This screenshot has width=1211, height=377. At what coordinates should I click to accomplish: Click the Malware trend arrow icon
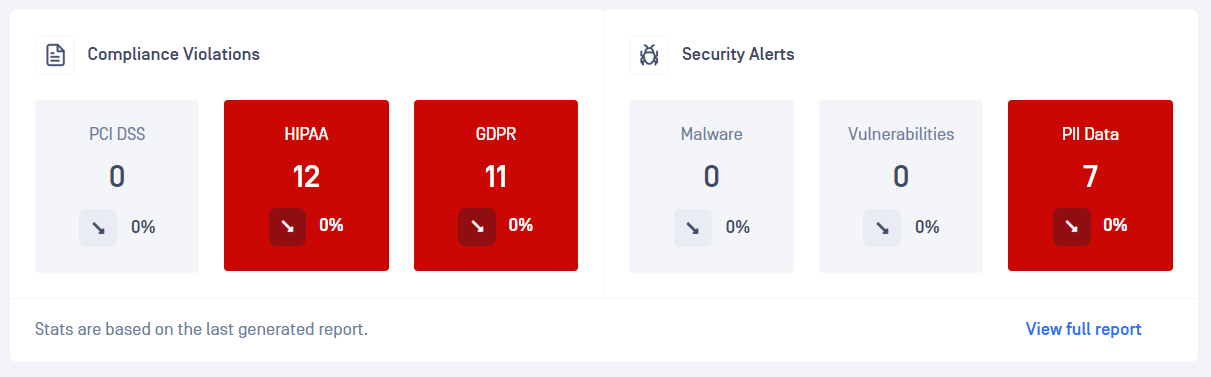coord(692,227)
